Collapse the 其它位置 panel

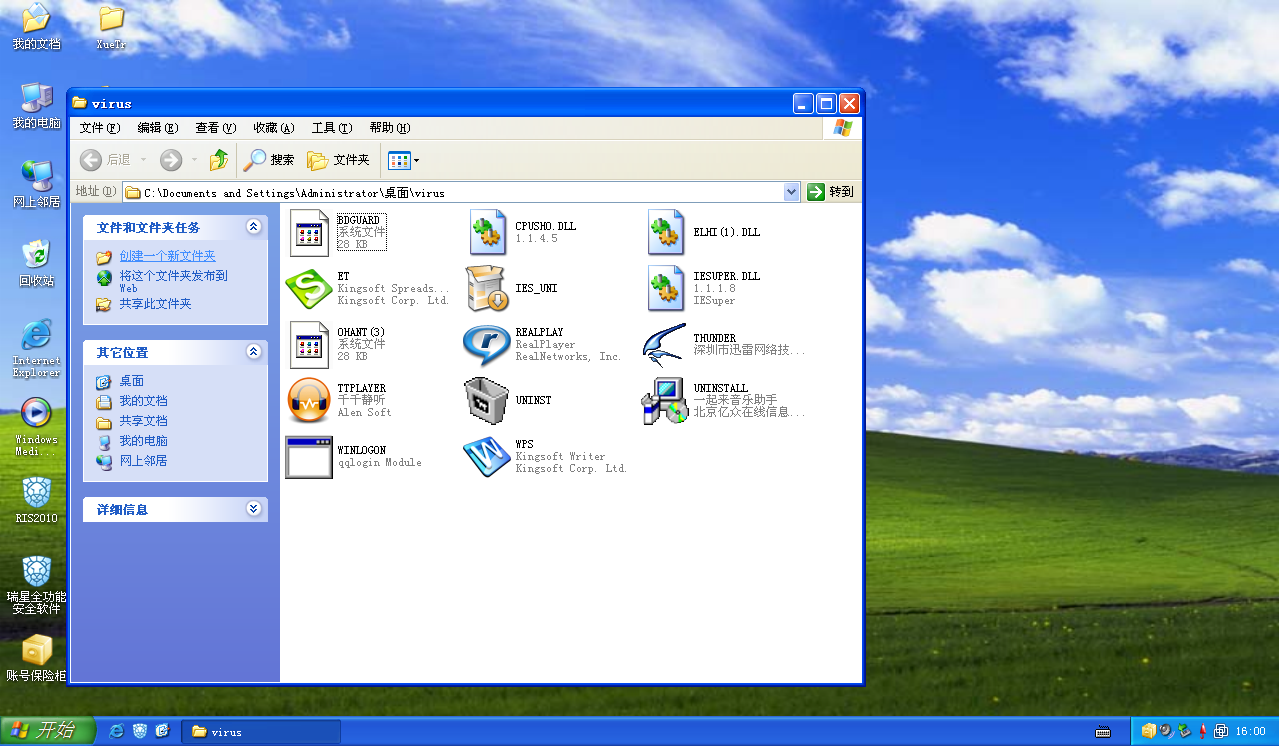click(254, 352)
